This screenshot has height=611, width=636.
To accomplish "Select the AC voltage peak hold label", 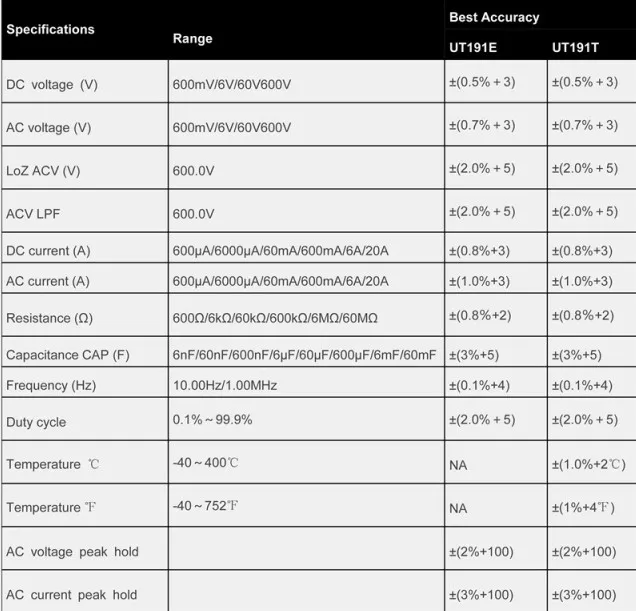I will pos(72,552).
